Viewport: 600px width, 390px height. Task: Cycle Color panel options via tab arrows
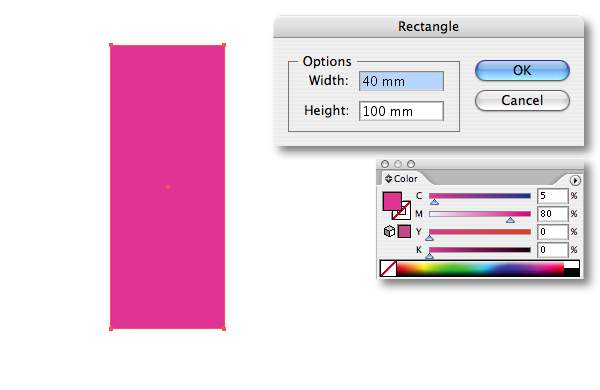click(388, 179)
